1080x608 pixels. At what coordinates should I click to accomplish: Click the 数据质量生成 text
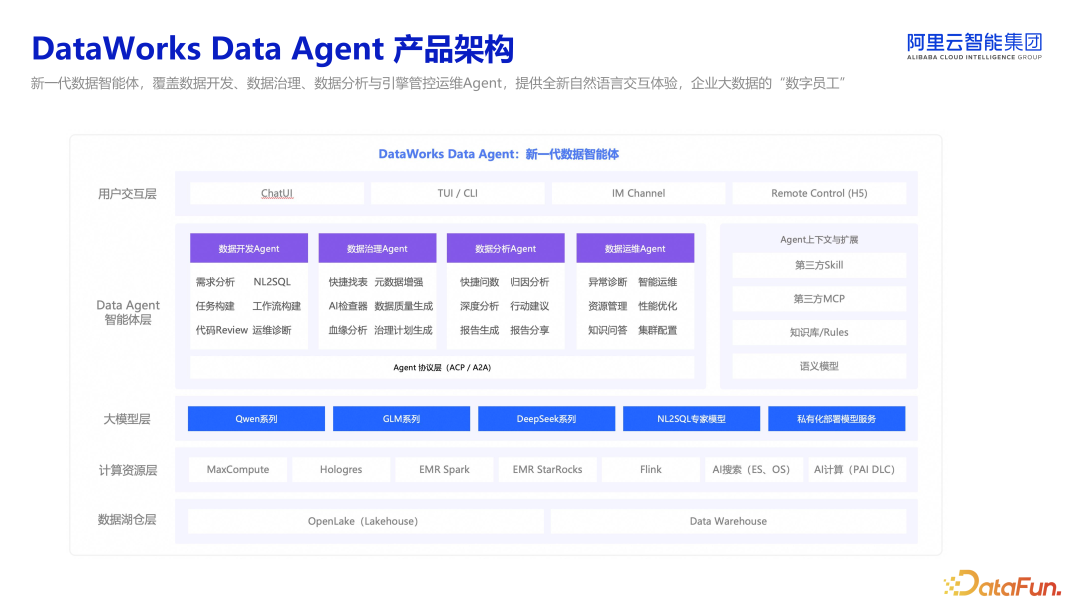pos(404,306)
